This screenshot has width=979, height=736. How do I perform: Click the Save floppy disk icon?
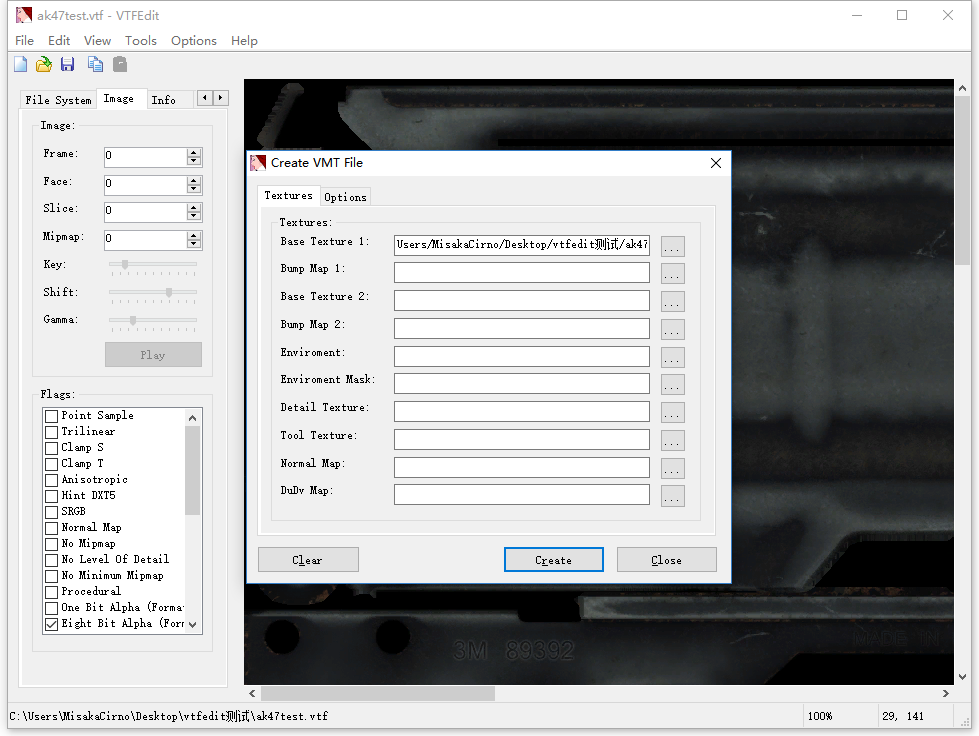pyautogui.click(x=67, y=64)
